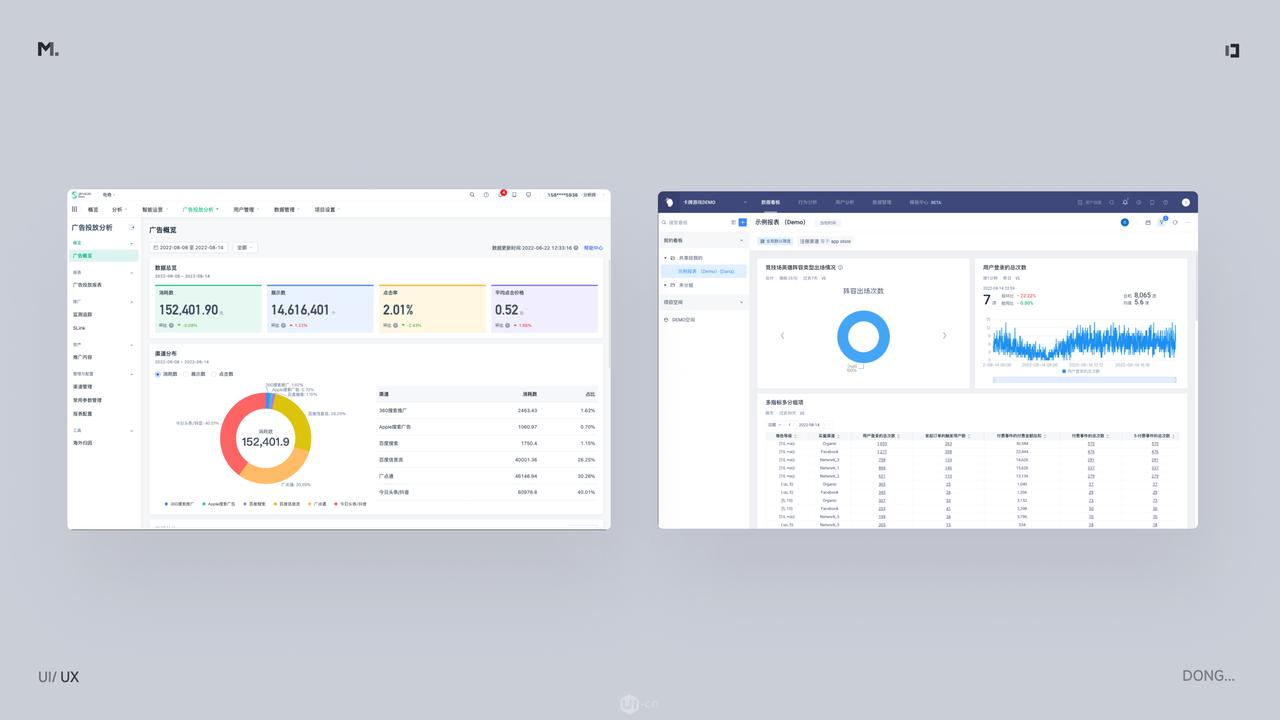Click the range slider under the login line chart
The height and width of the screenshot is (720, 1280).
point(1084,380)
